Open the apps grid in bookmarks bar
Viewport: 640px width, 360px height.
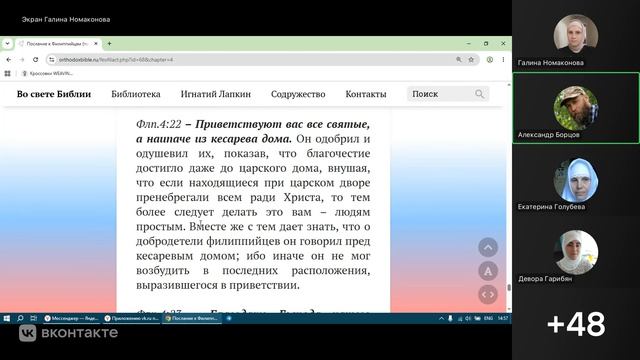point(7,73)
